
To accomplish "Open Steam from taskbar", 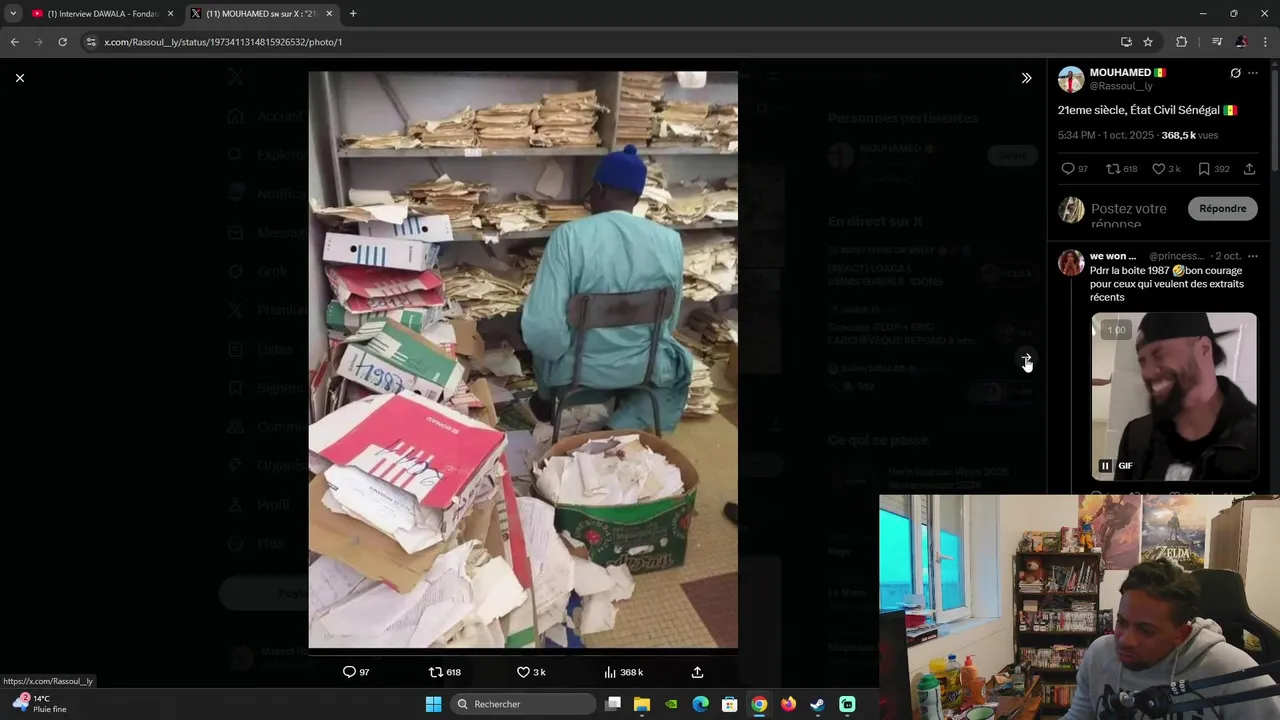I will point(817,704).
